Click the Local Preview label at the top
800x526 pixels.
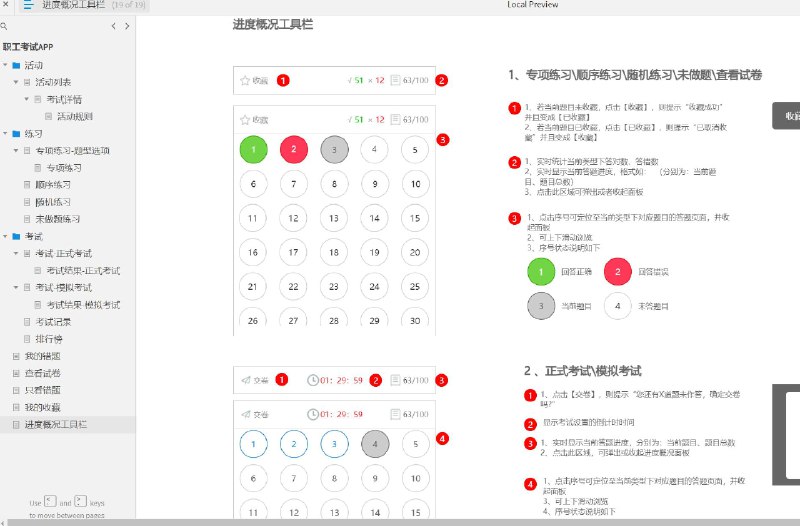click(x=533, y=5)
